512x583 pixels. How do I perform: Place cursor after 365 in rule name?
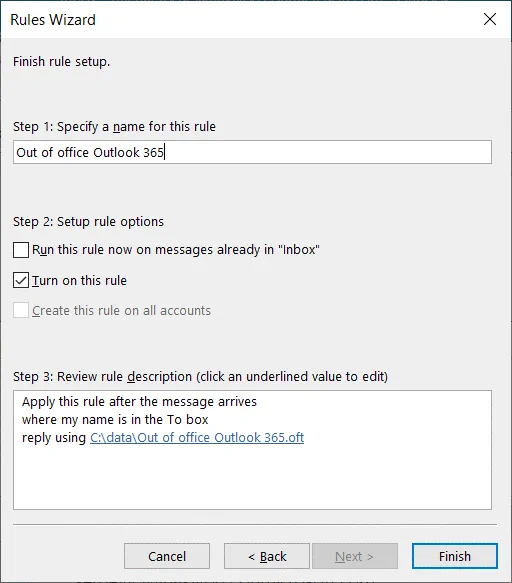(x=165, y=152)
